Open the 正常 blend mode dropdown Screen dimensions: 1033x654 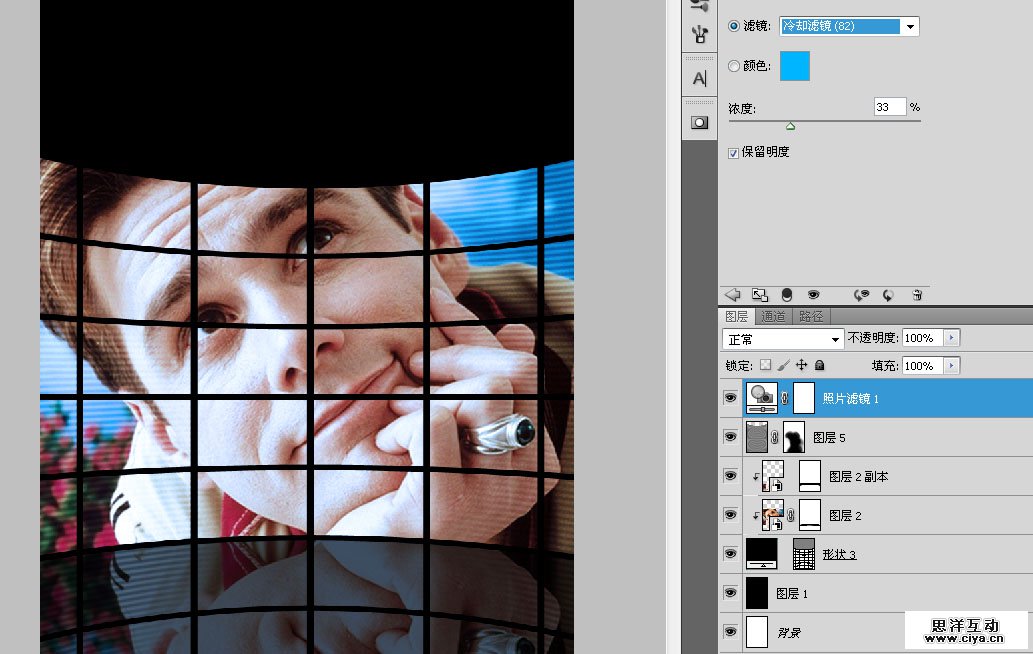(x=783, y=339)
